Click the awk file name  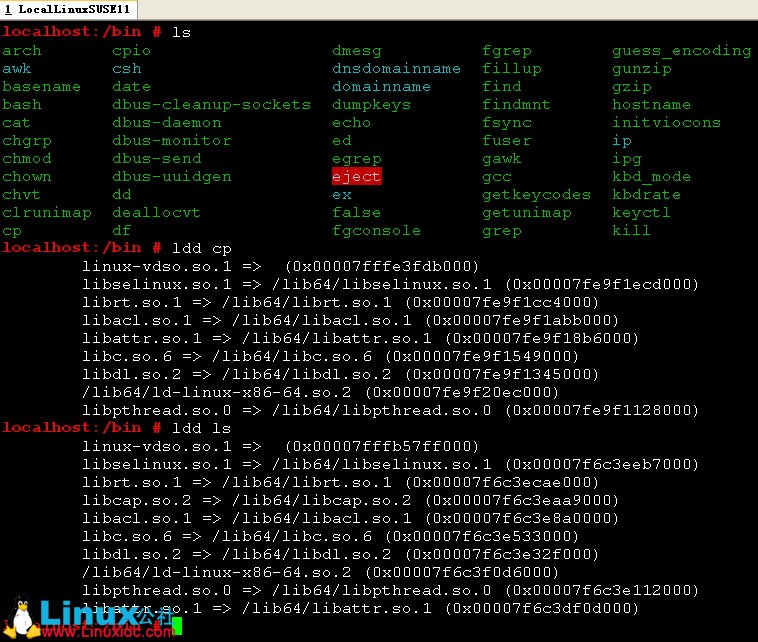click(16, 69)
